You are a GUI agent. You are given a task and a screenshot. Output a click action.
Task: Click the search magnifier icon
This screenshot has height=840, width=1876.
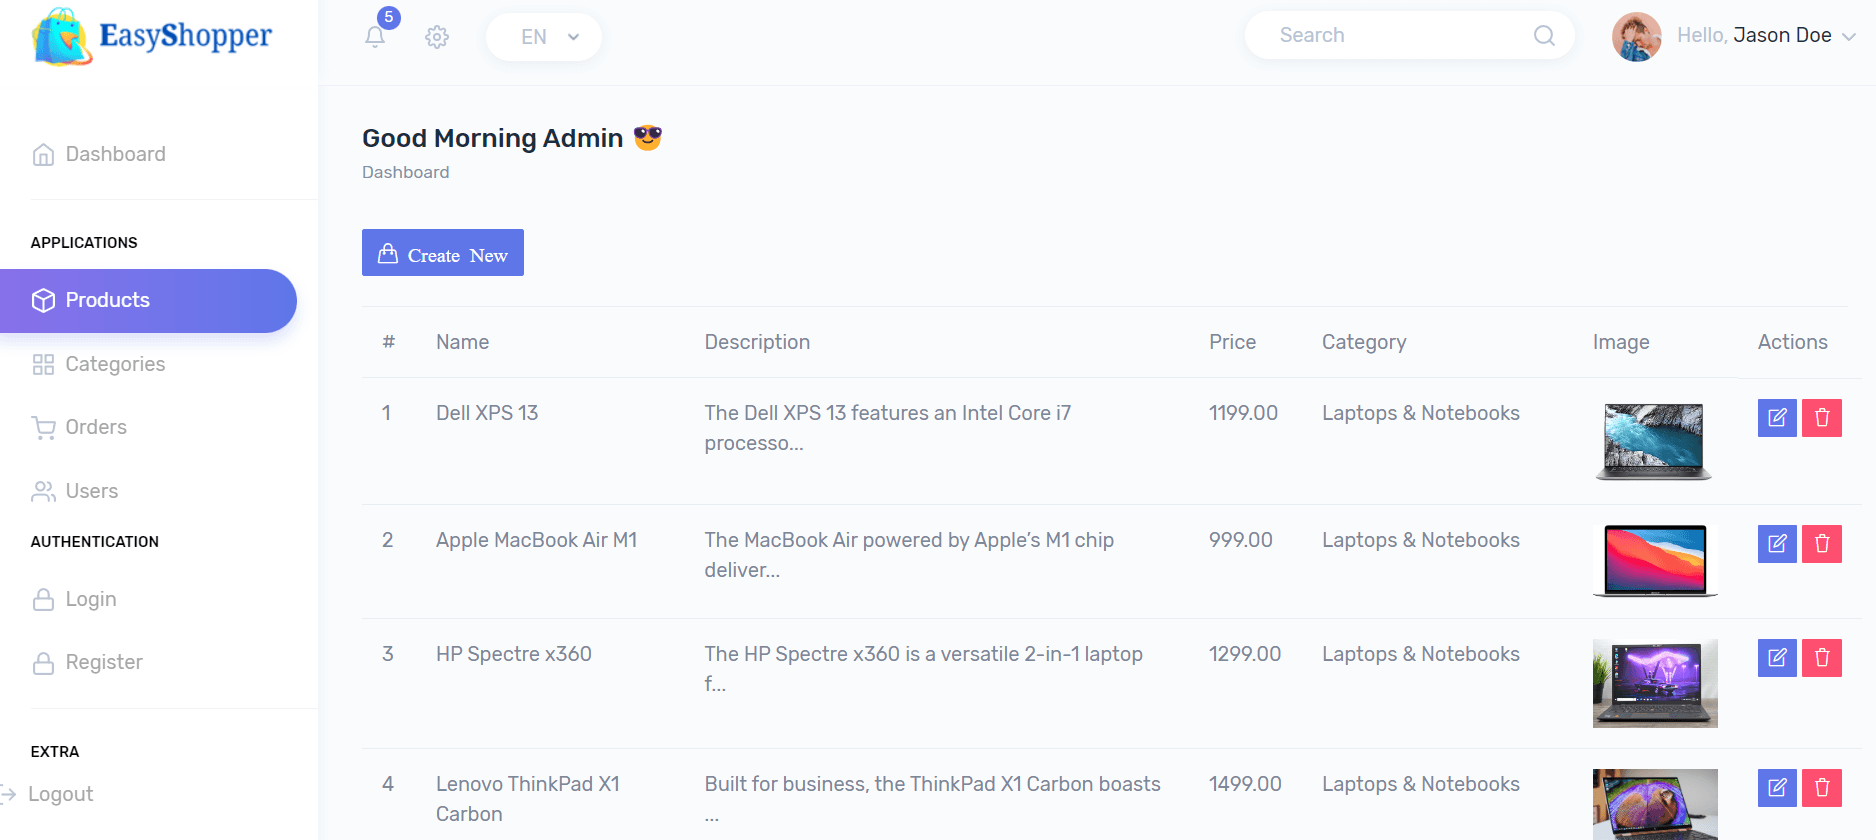[x=1544, y=36]
